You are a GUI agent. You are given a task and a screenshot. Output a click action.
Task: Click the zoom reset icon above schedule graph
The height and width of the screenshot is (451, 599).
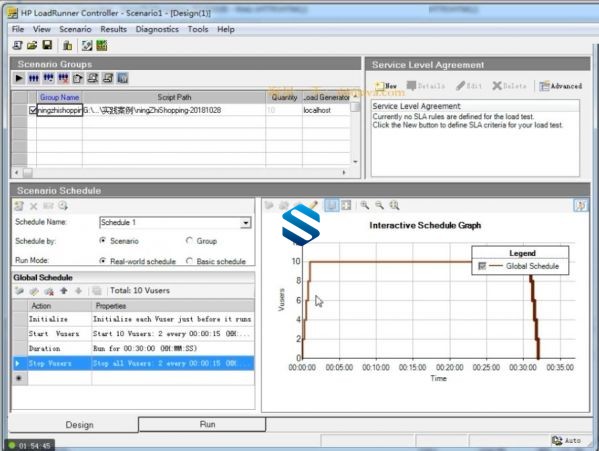tap(394, 205)
